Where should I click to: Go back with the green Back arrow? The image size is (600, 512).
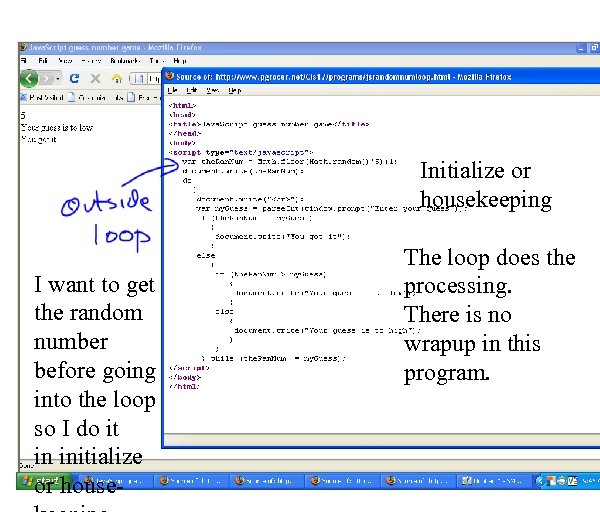(x=29, y=78)
